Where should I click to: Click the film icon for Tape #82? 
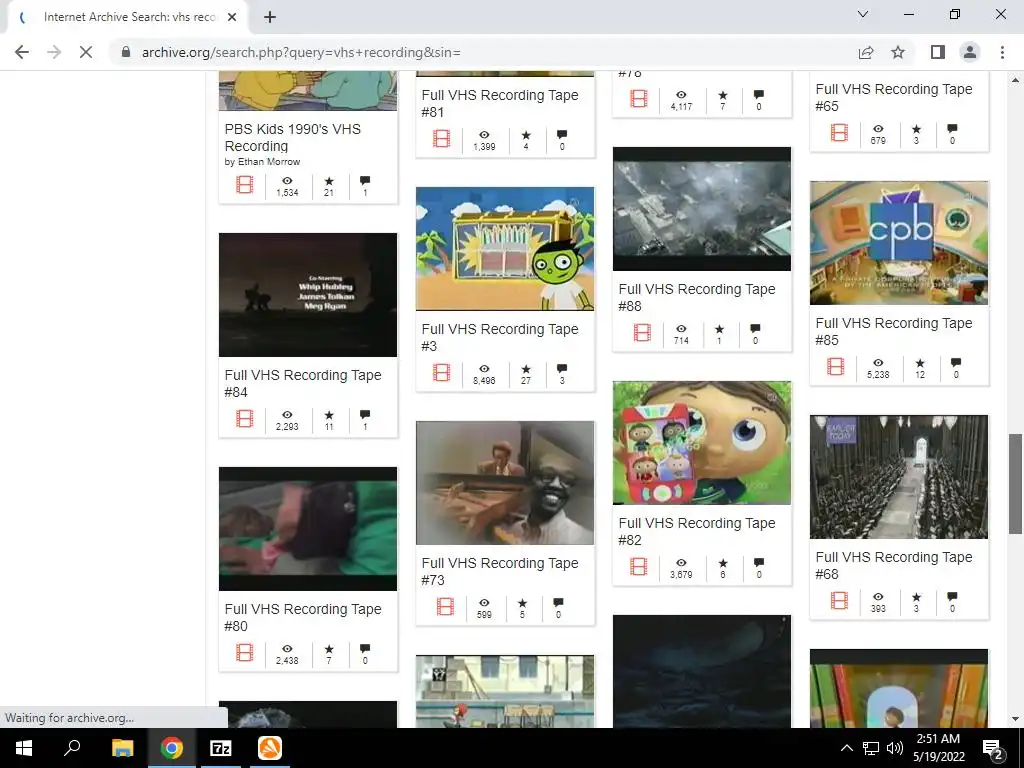tap(639, 566)
